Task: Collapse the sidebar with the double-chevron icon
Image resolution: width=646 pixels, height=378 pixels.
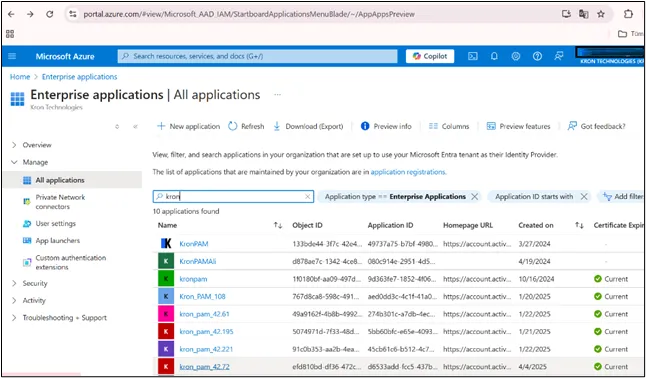Action: [136, 127]
